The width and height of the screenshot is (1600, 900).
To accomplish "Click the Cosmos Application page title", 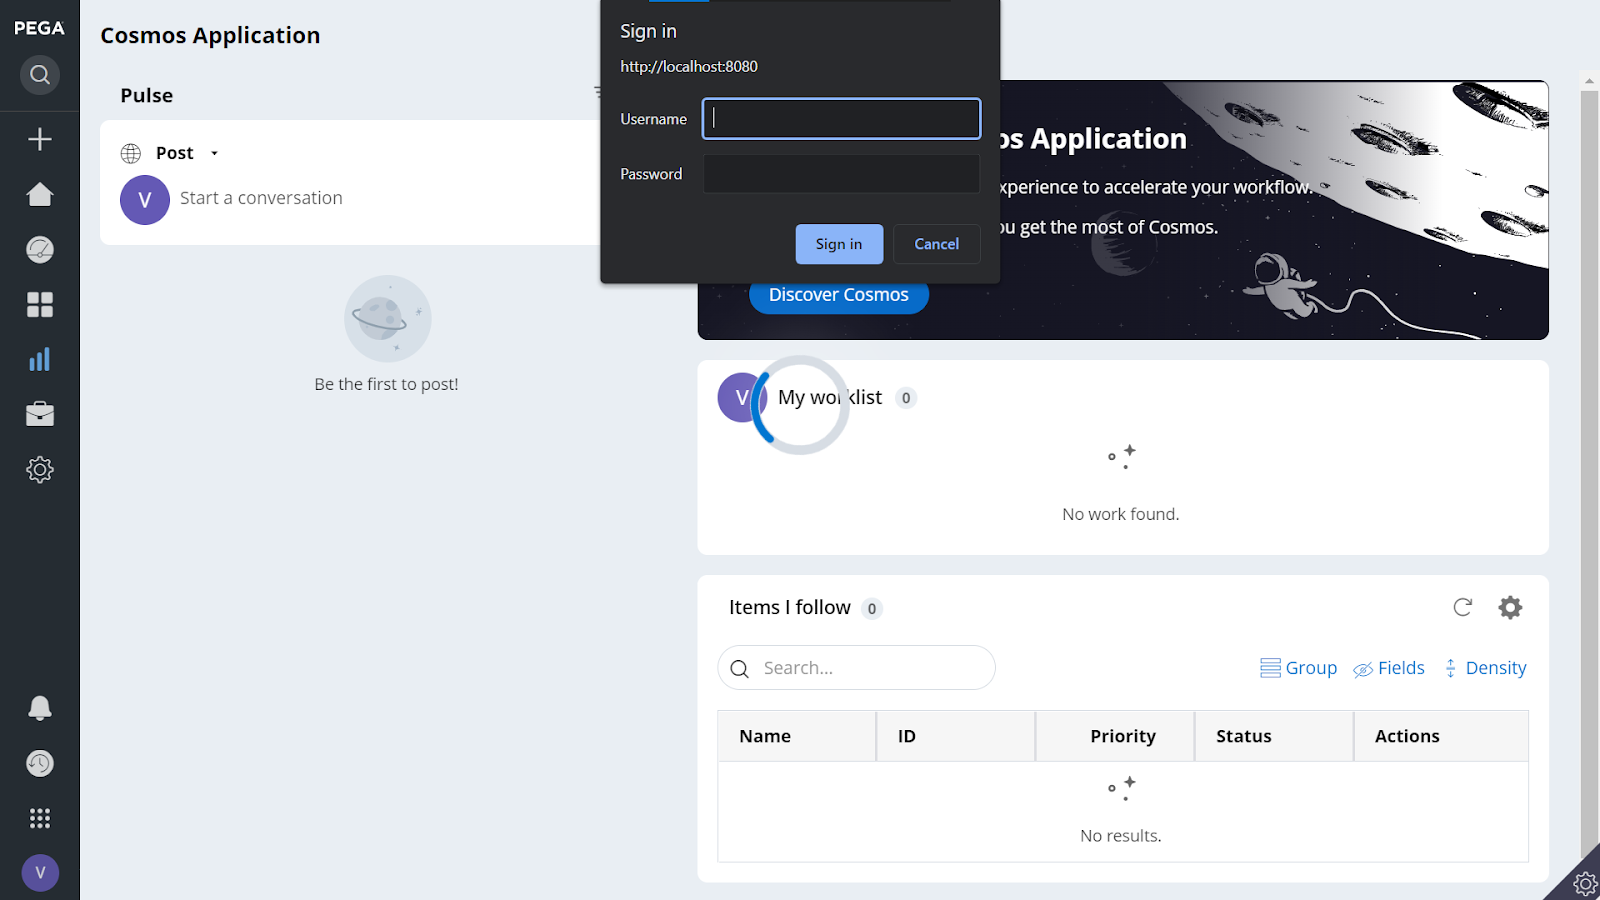I will [x=210, y=35].
